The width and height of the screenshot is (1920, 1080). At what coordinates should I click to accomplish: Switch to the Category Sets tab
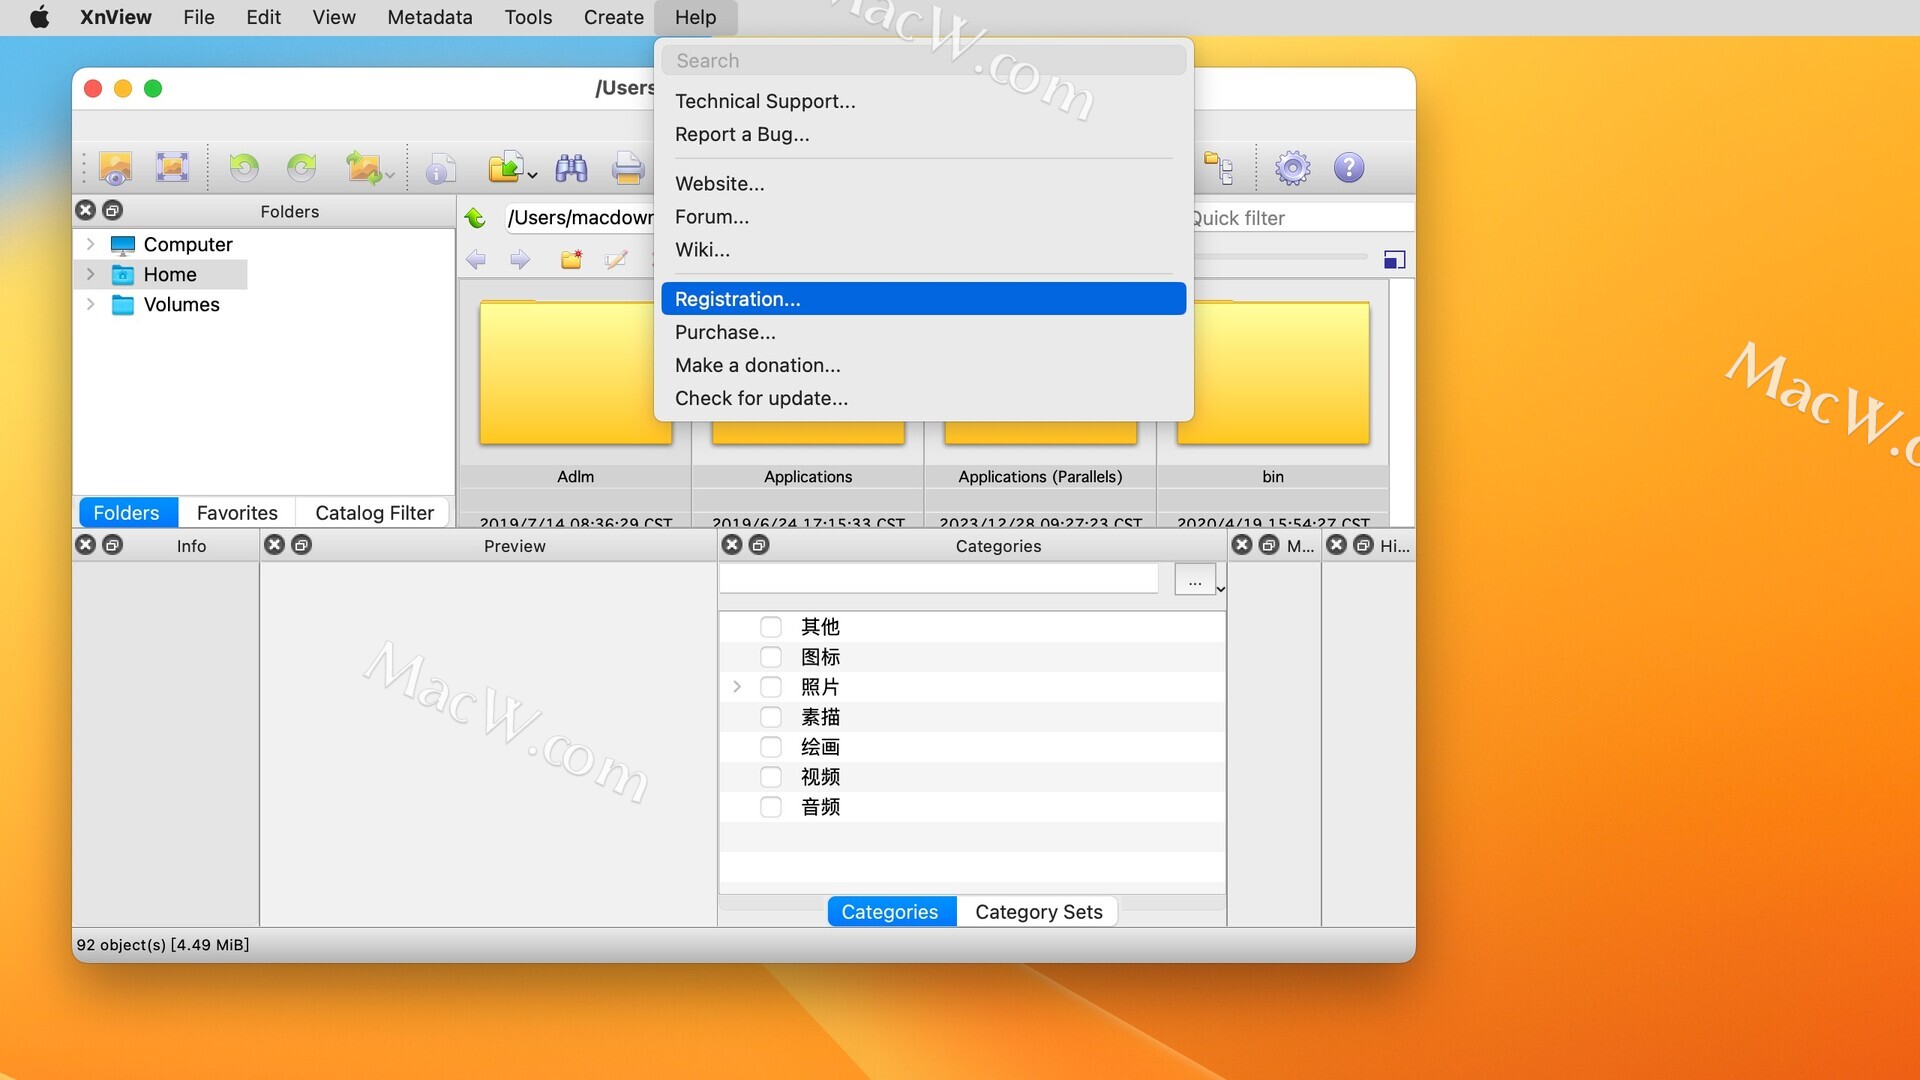coord(1038,912)
